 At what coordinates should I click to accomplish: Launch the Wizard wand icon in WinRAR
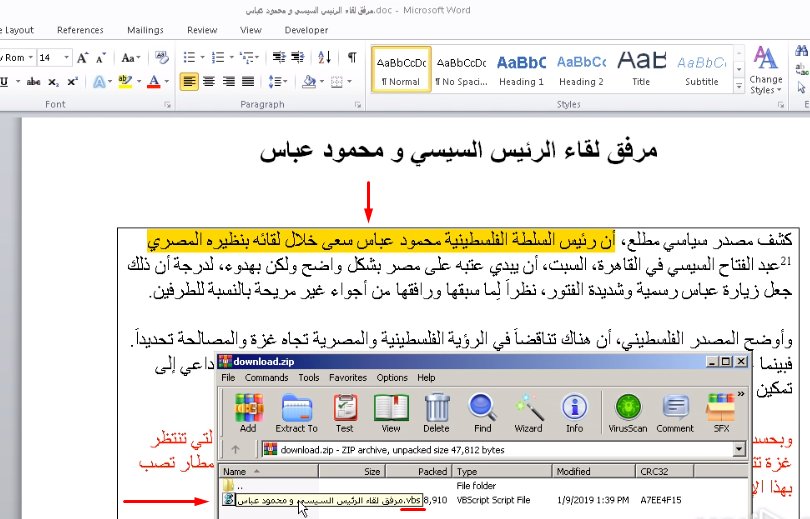tap(528, 413)
